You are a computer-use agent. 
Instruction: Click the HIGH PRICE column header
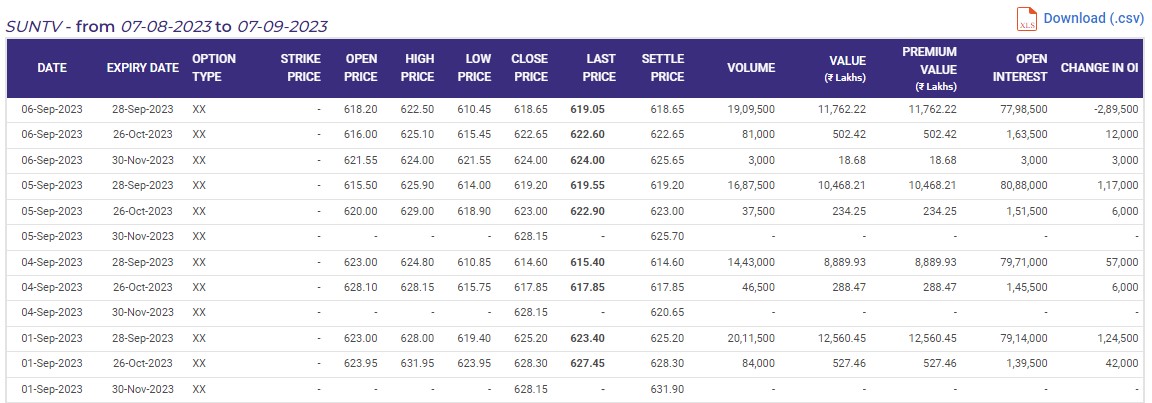pyautogui.click(x=417, y=68)
